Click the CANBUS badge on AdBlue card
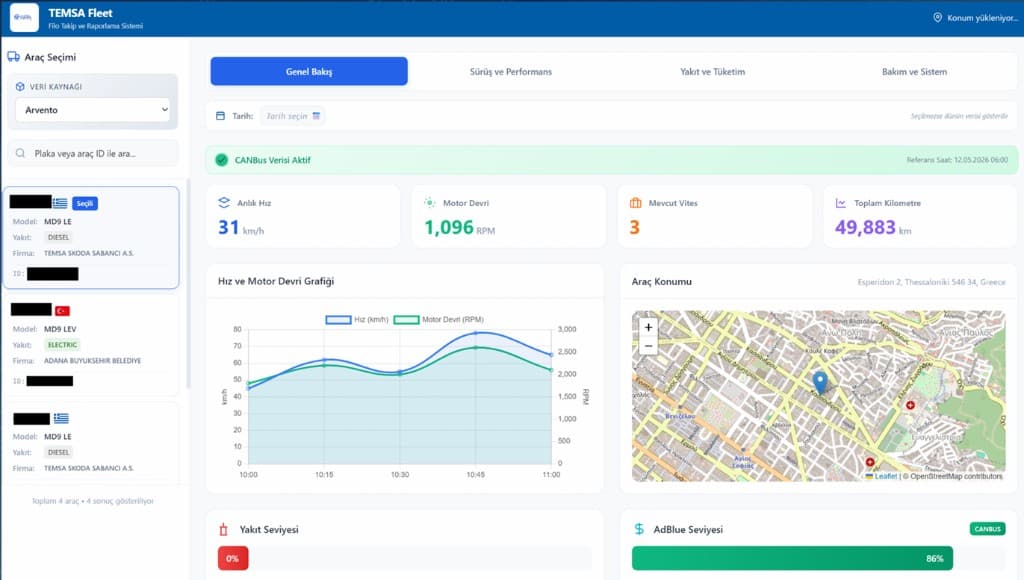The height and width of the screenshot is (580, 1024). pos(987,528)
